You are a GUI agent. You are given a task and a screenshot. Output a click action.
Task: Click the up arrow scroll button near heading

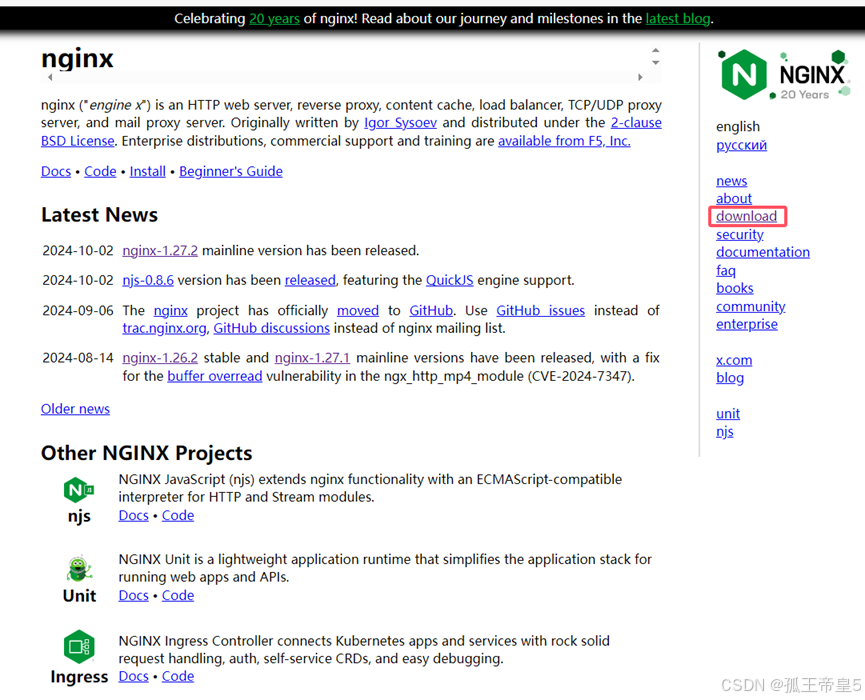[655, 50]
